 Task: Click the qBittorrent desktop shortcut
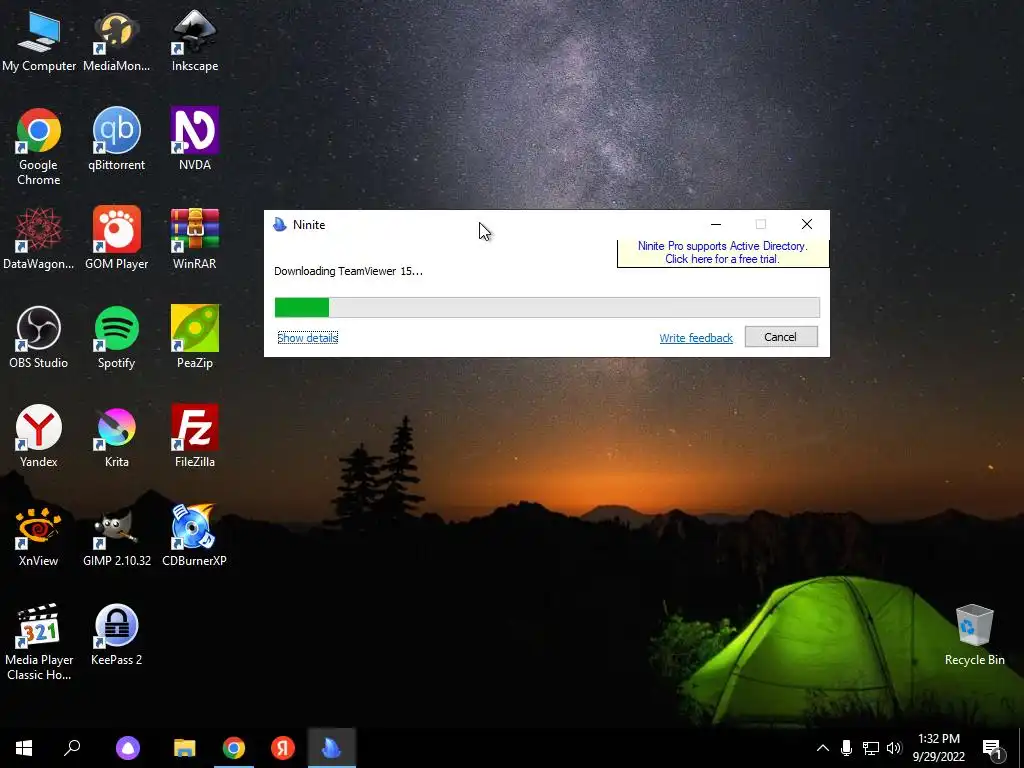tap(116, 139)
